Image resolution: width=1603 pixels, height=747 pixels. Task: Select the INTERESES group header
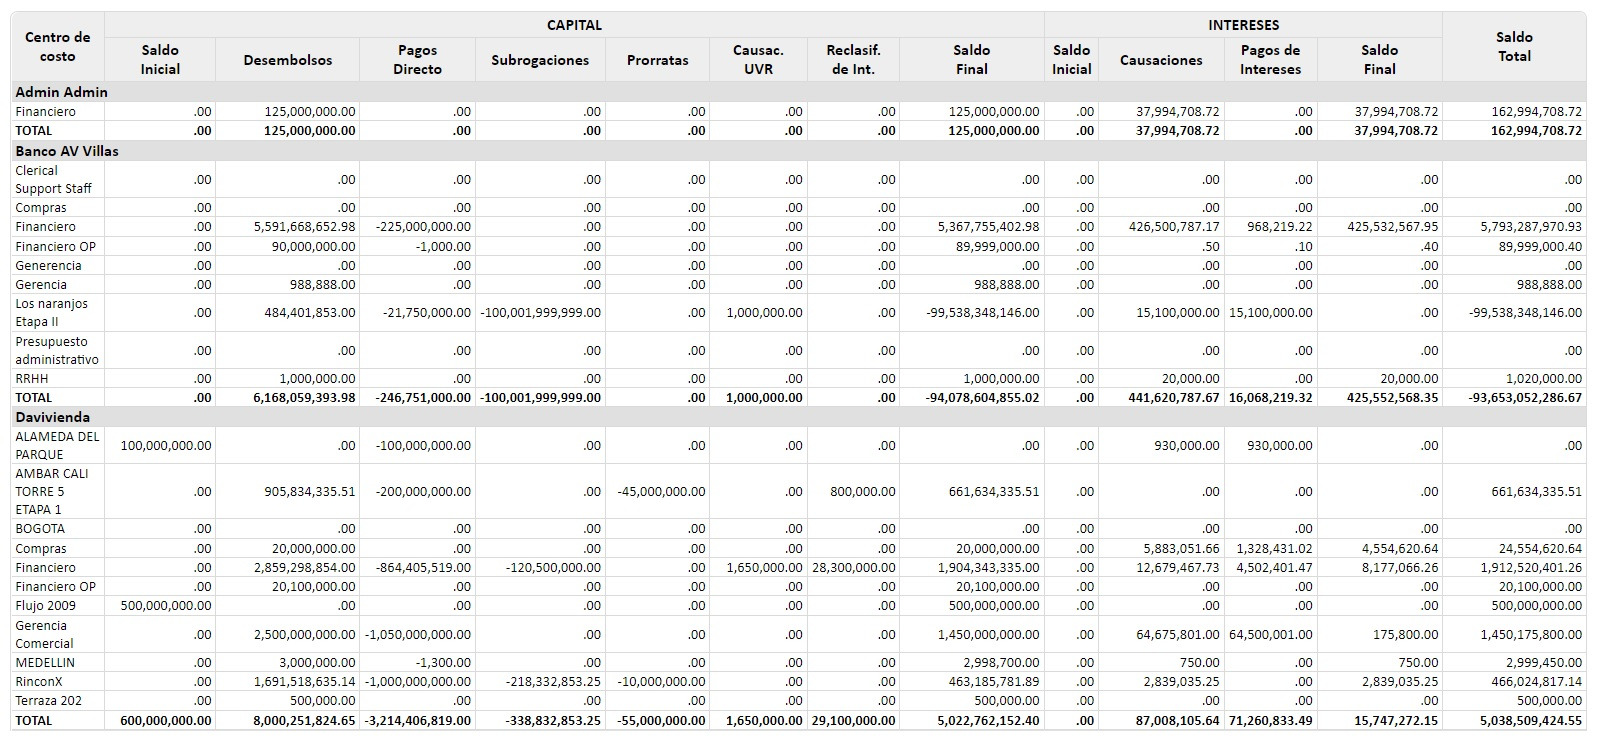click(x=1243, y=25)
